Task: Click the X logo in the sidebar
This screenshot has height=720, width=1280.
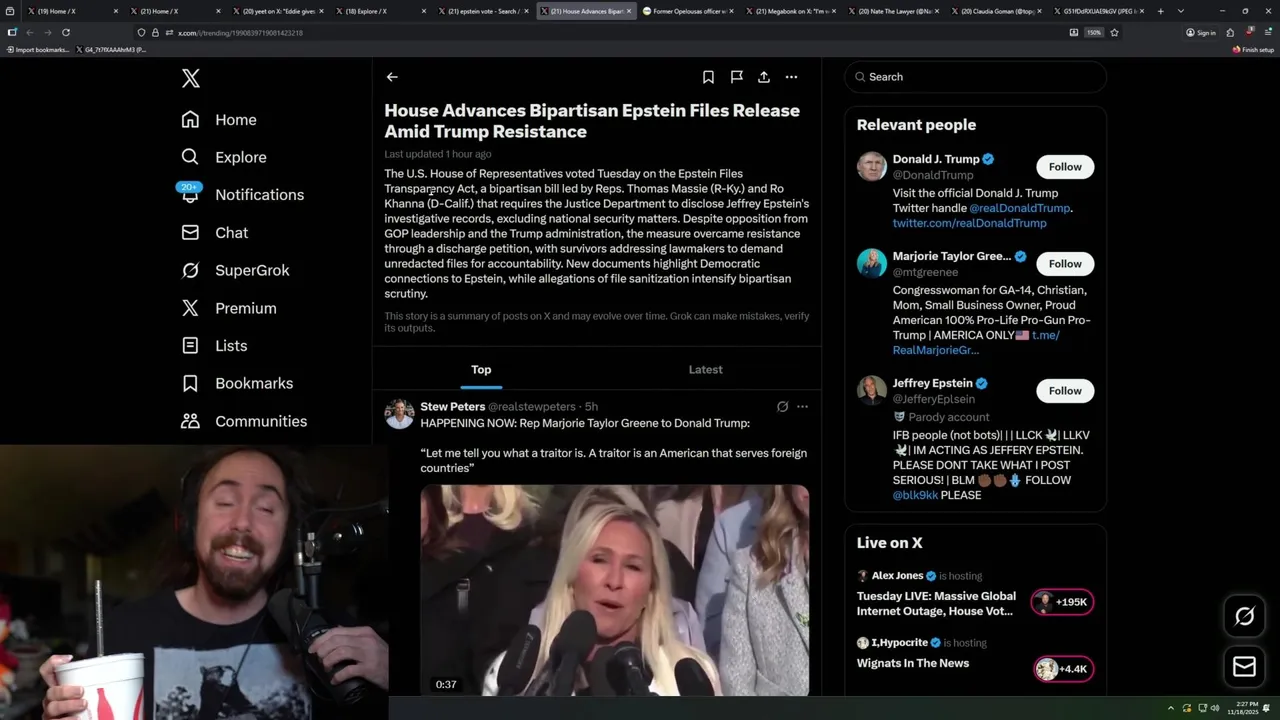Action: 191,78
